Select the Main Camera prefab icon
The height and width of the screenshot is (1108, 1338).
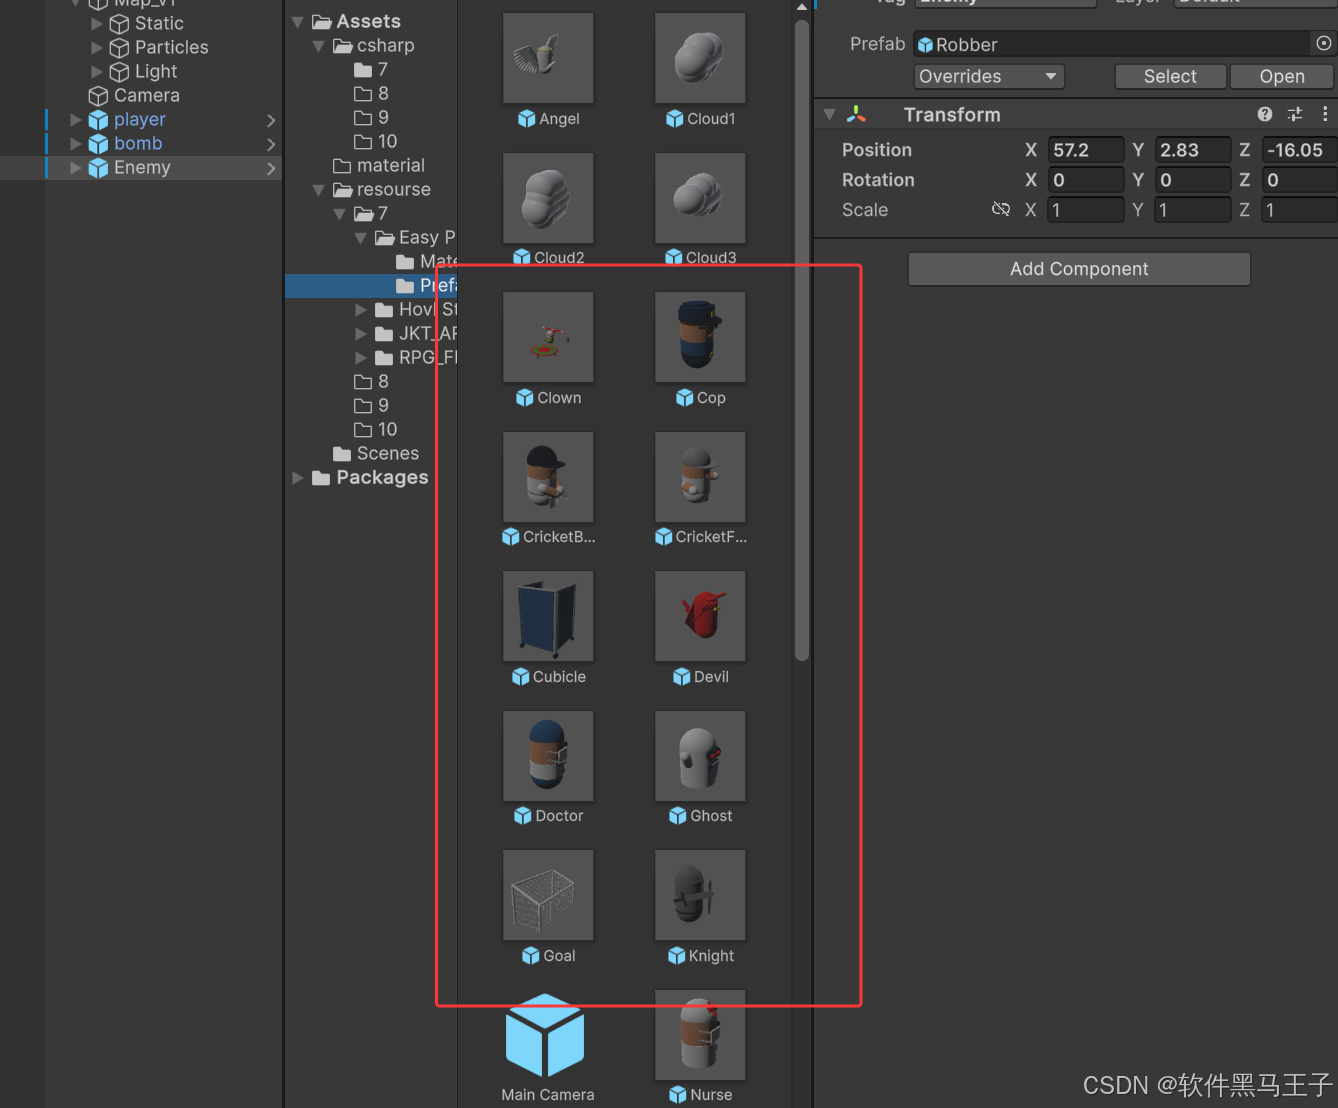[545, 1035]
